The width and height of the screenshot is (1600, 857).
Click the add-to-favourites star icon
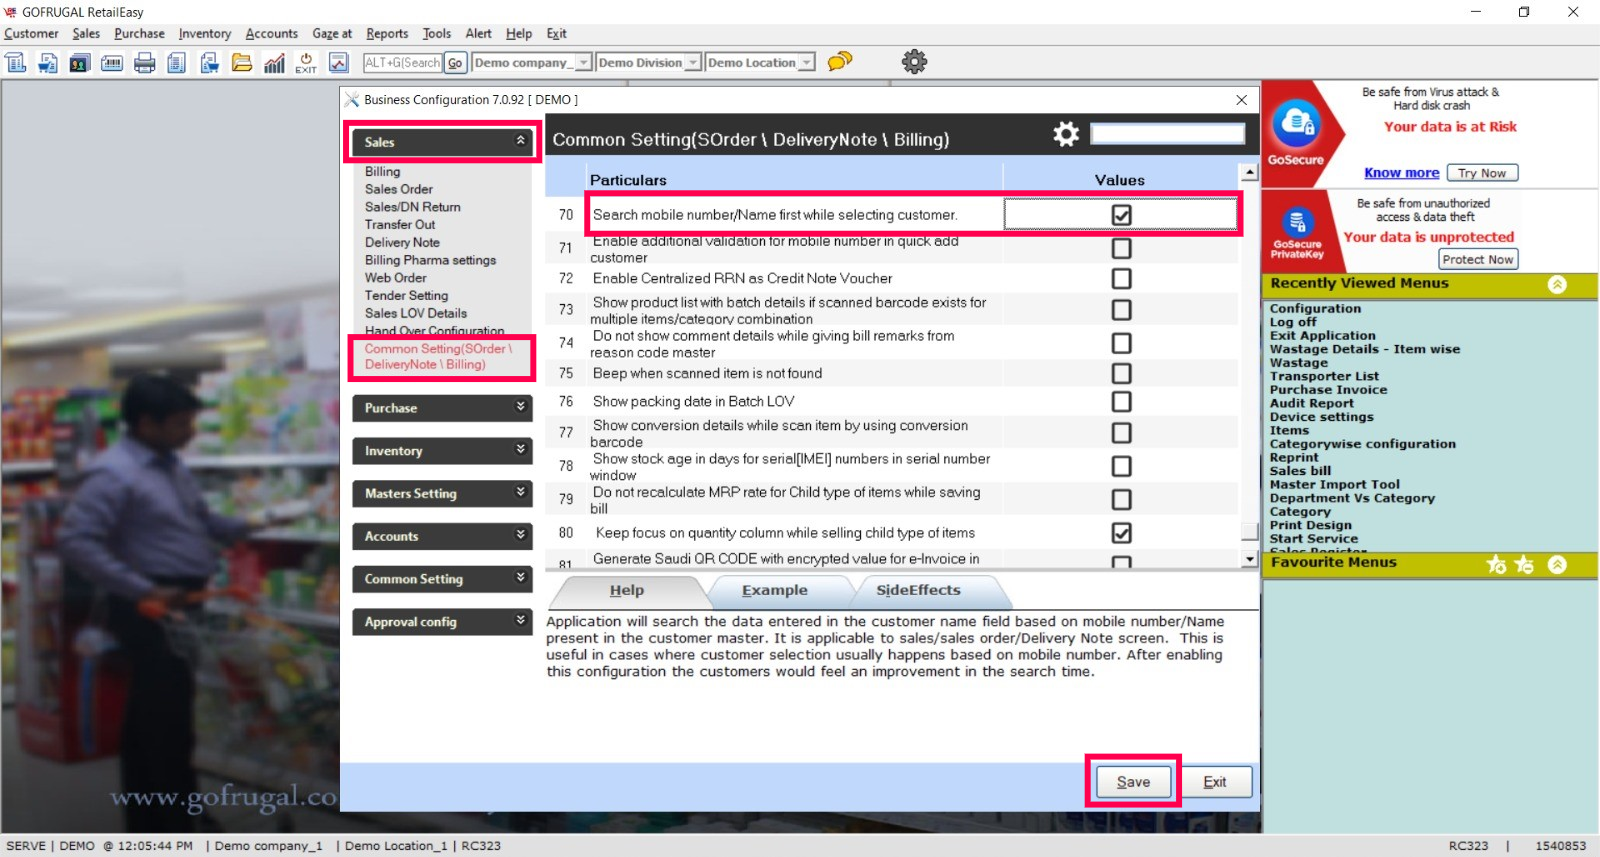coord(1496,564)
